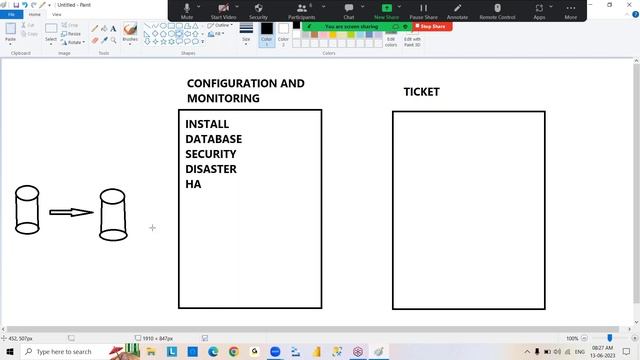Open the Paint help icon
The image size is (640, 360).
pos(635,14)
